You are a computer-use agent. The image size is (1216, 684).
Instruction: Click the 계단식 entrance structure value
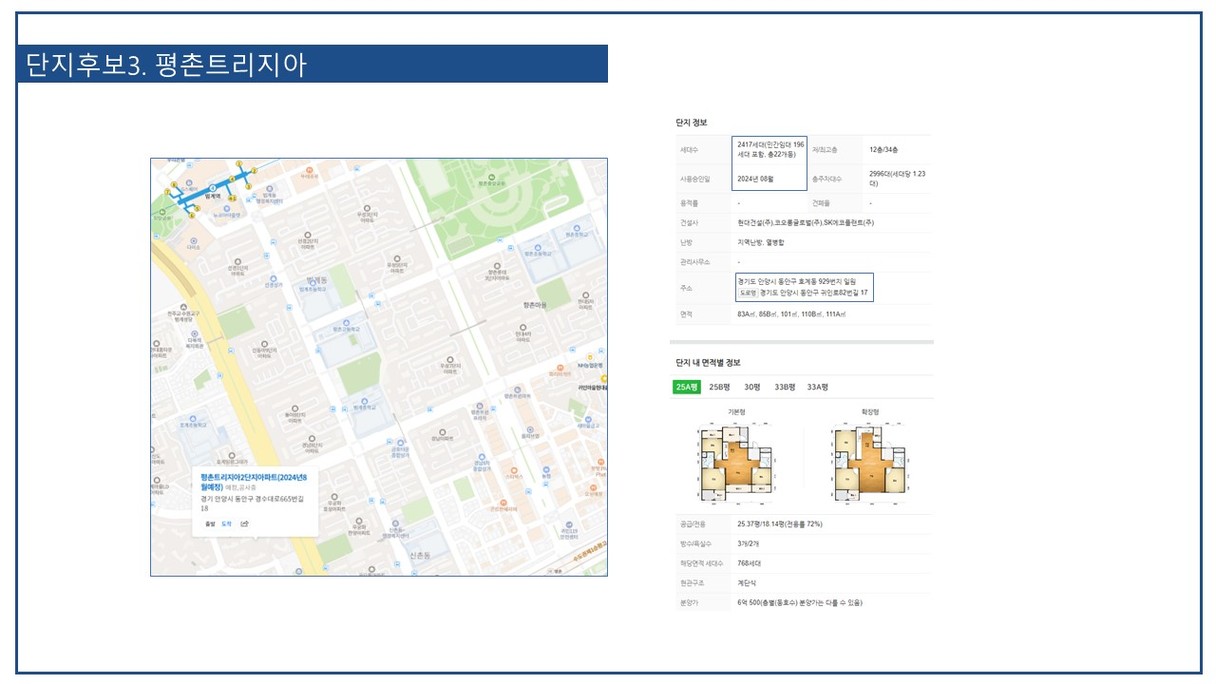pos(748,583)
